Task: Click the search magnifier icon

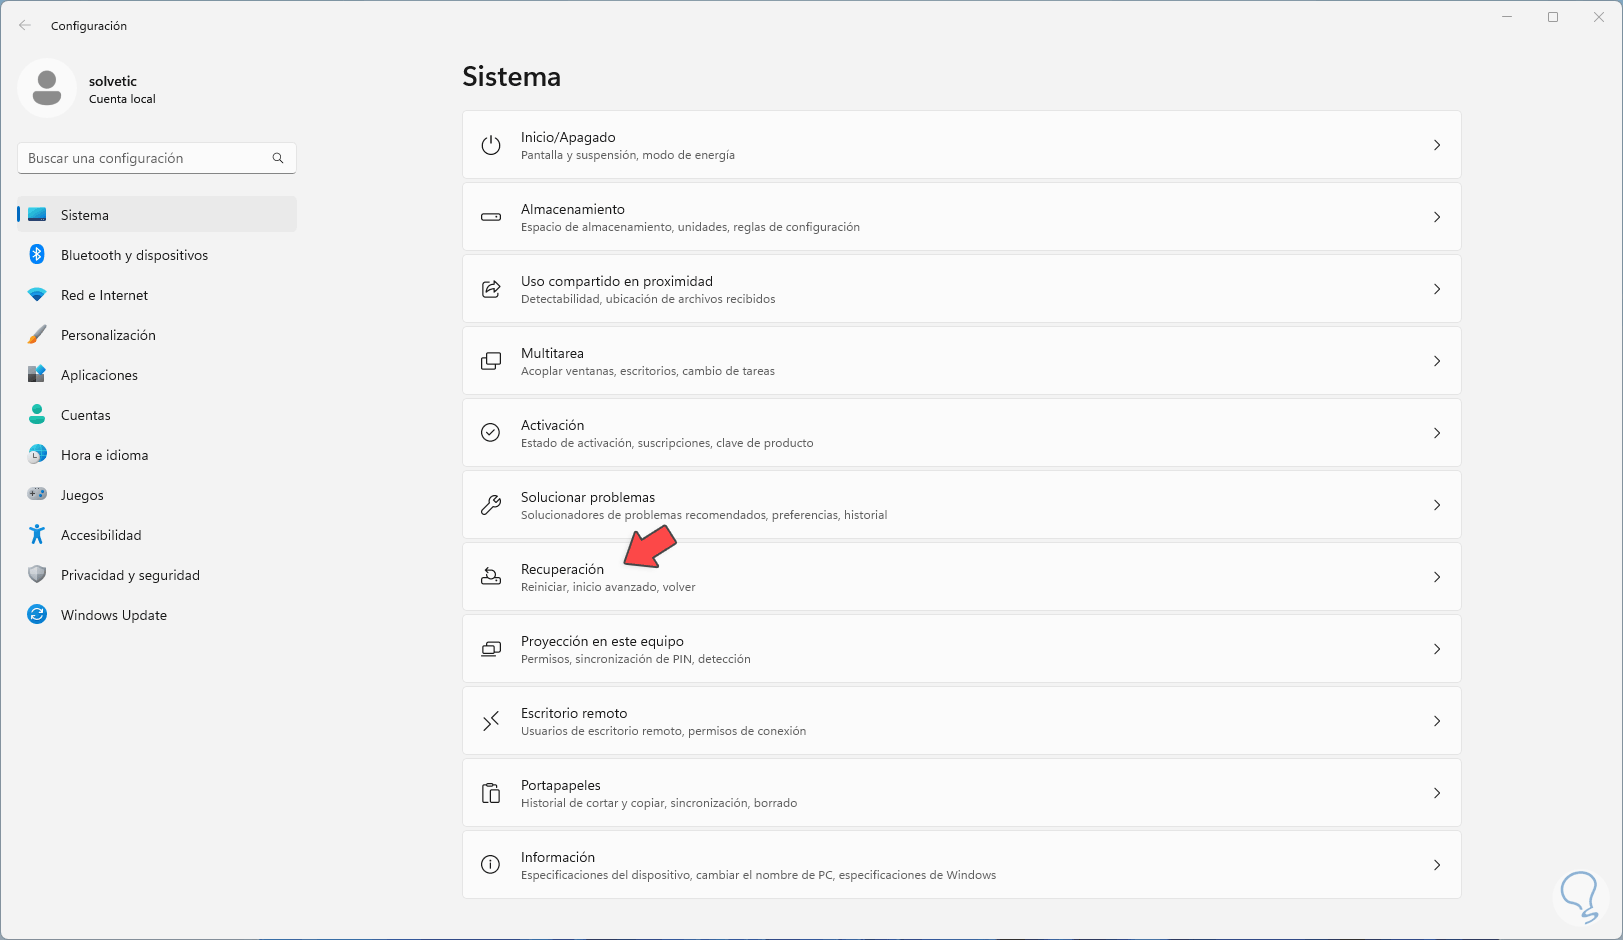Action: coord(278,158)
